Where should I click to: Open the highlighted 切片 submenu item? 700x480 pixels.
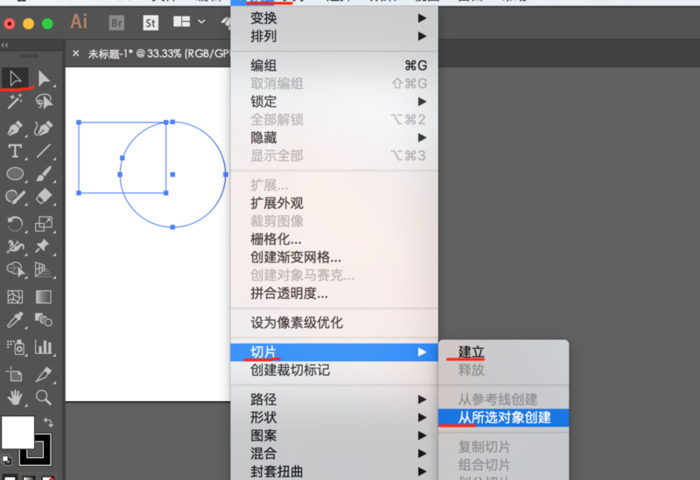click(334, 352)
